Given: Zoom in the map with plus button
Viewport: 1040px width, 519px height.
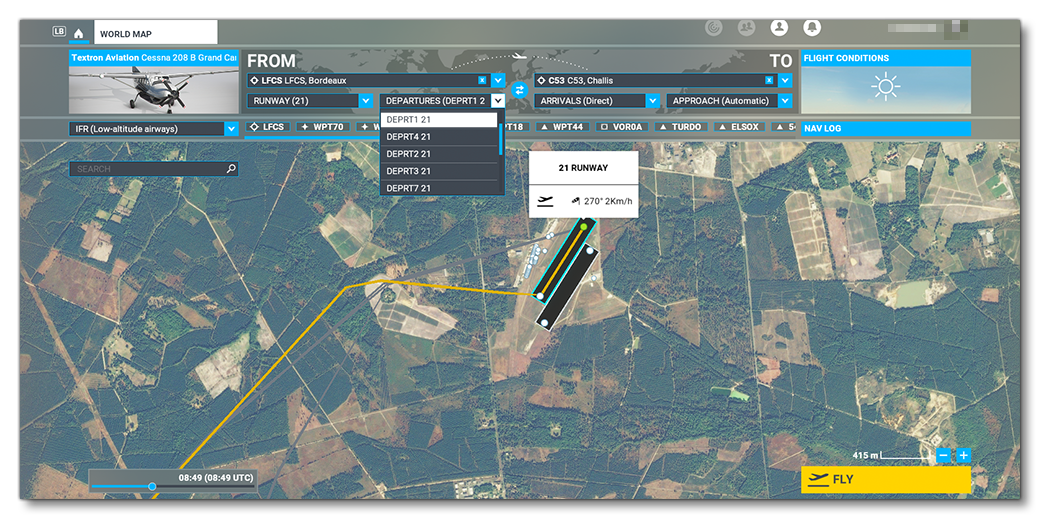Looking at the screenshot, I should coord(963,455).
